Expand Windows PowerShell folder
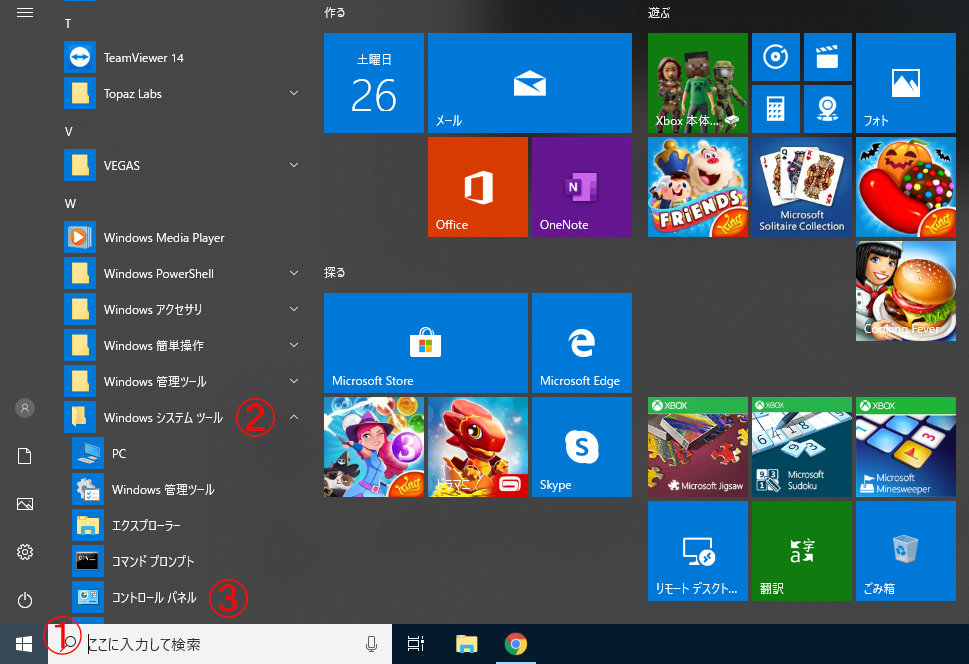This screenshot has height=664, width=969. [x=294, y=273]
